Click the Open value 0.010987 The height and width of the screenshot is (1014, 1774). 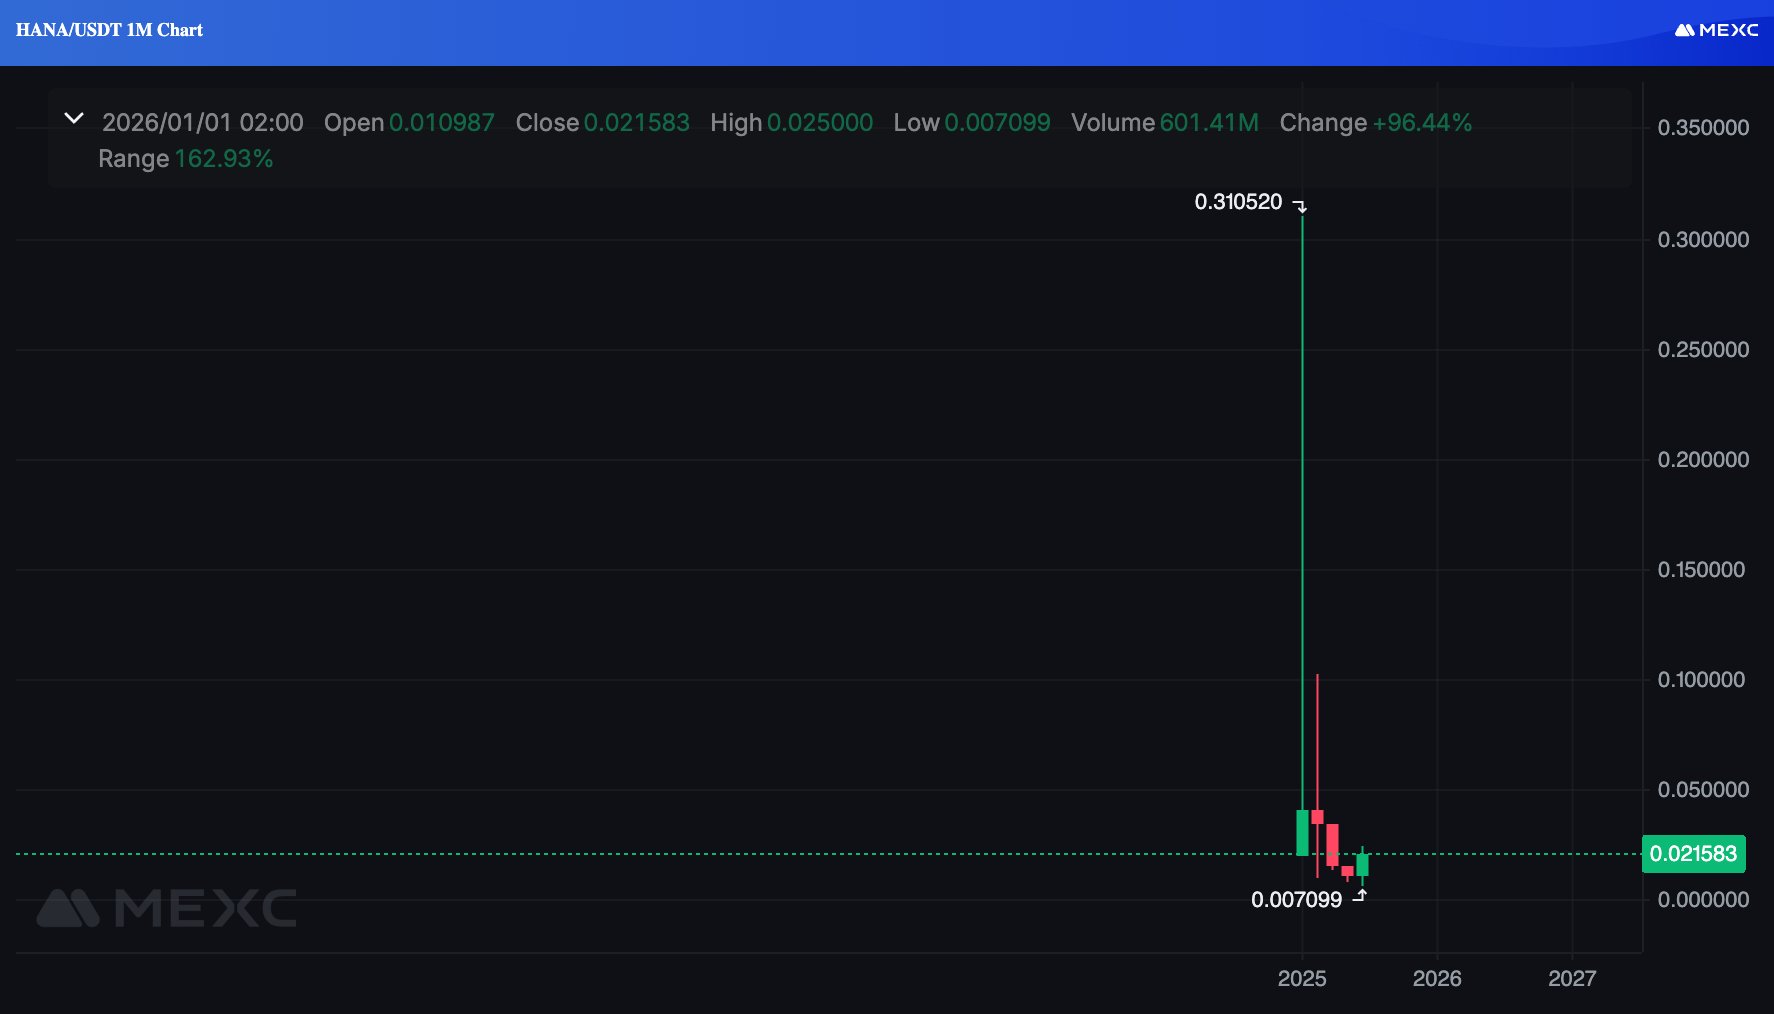(442, 122)
